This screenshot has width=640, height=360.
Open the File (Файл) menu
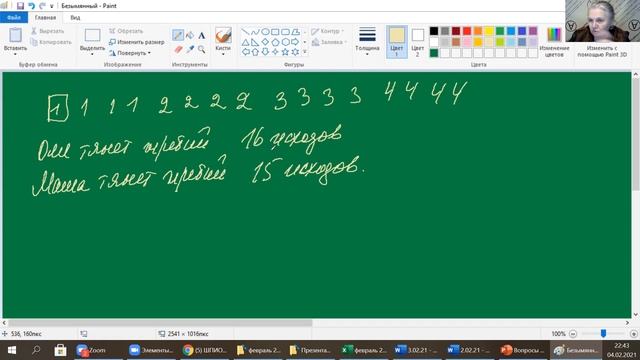[14, 18]
